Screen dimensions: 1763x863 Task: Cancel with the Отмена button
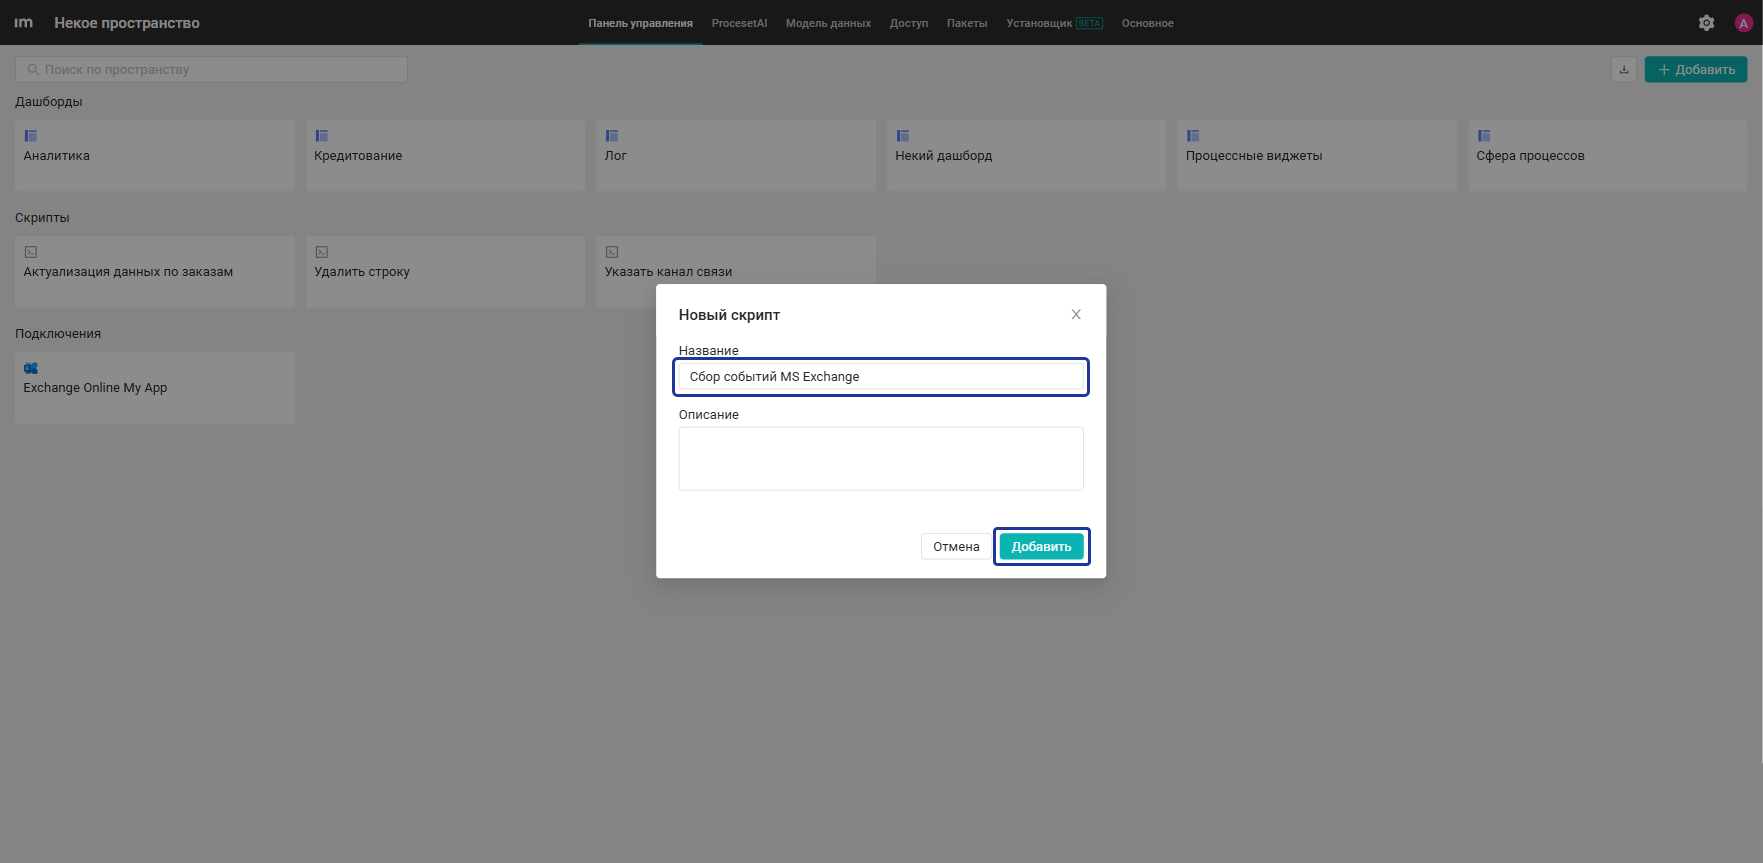[x=956, y=546]
